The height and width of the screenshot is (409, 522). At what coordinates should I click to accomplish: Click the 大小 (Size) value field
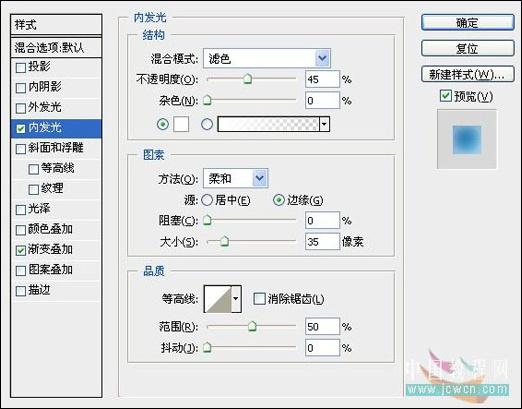pos(322,241)
